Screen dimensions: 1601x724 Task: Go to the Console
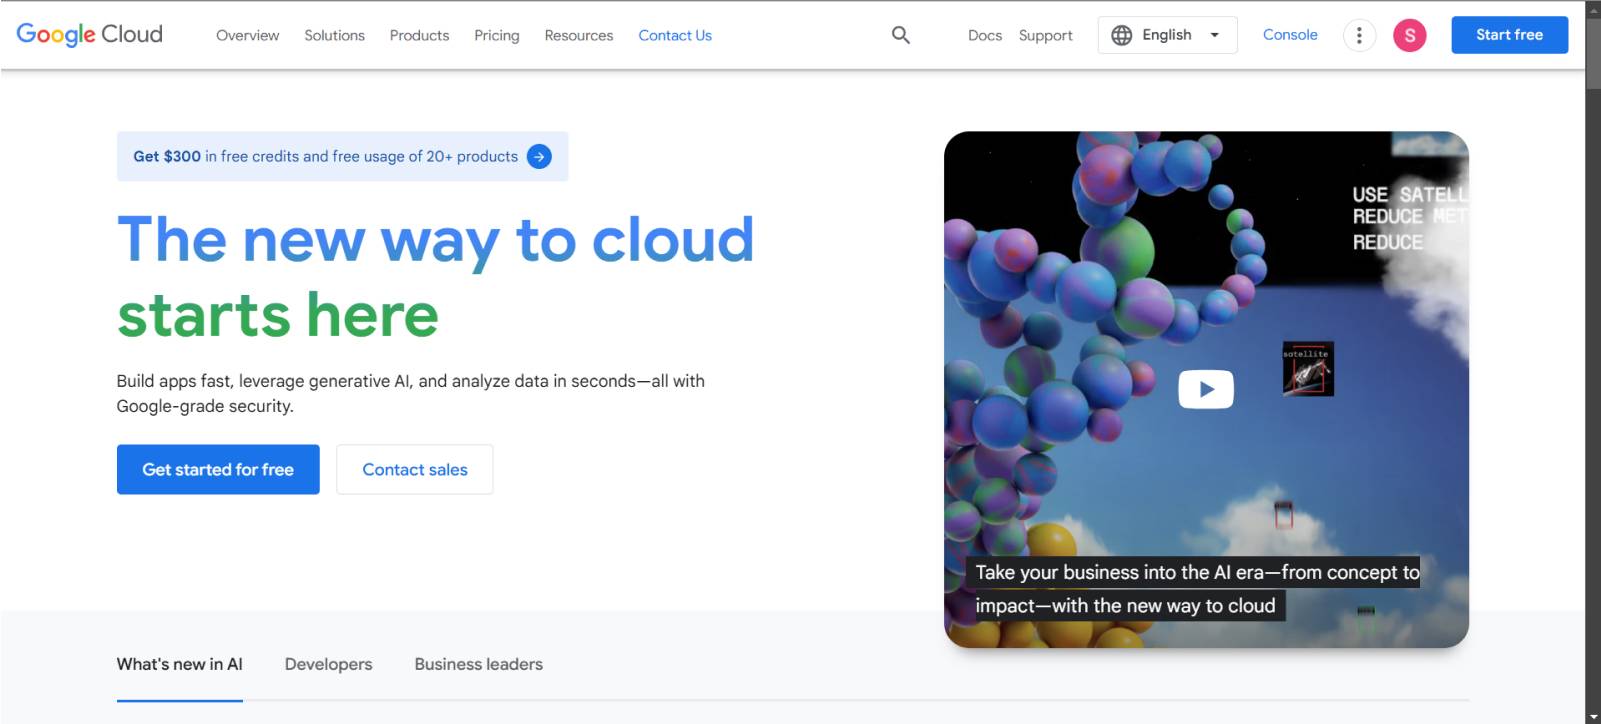click(1290, 34)
